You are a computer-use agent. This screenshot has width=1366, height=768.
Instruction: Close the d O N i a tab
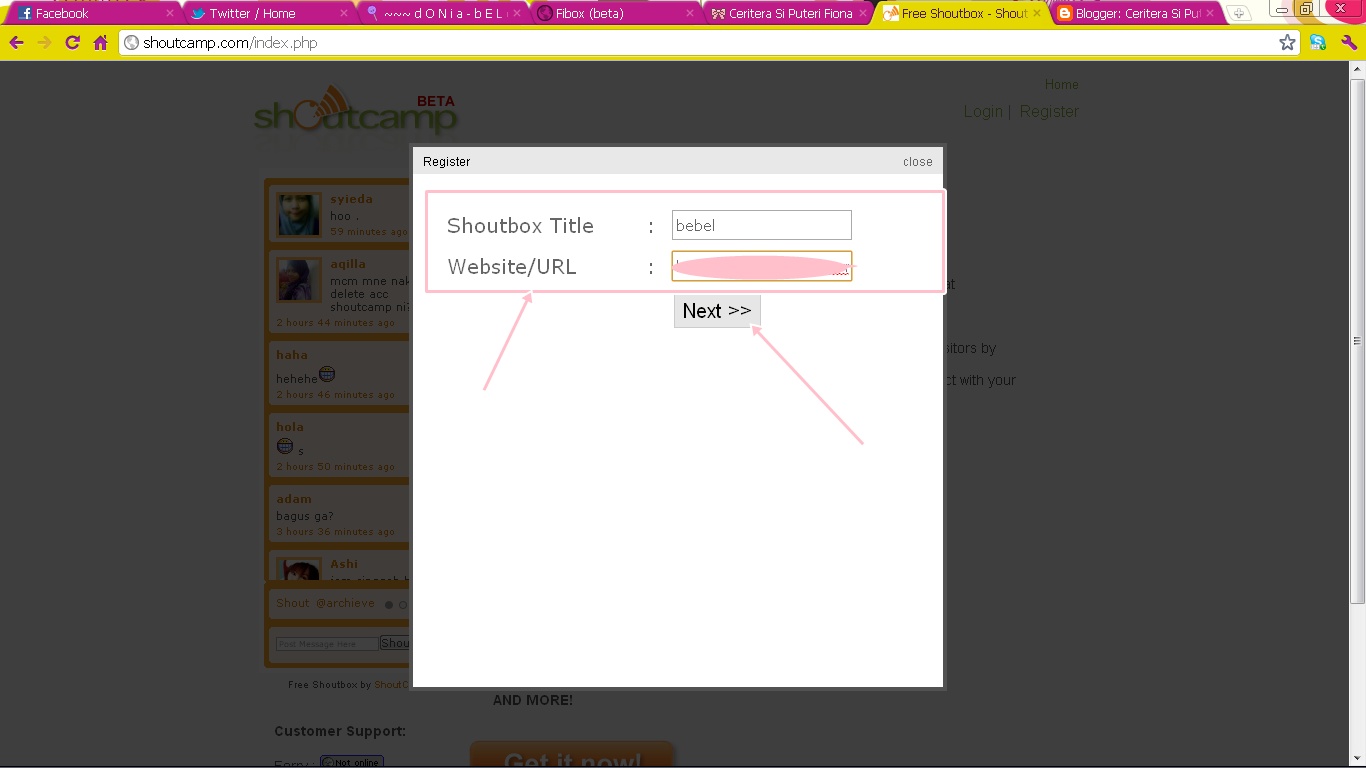[517, 14]
